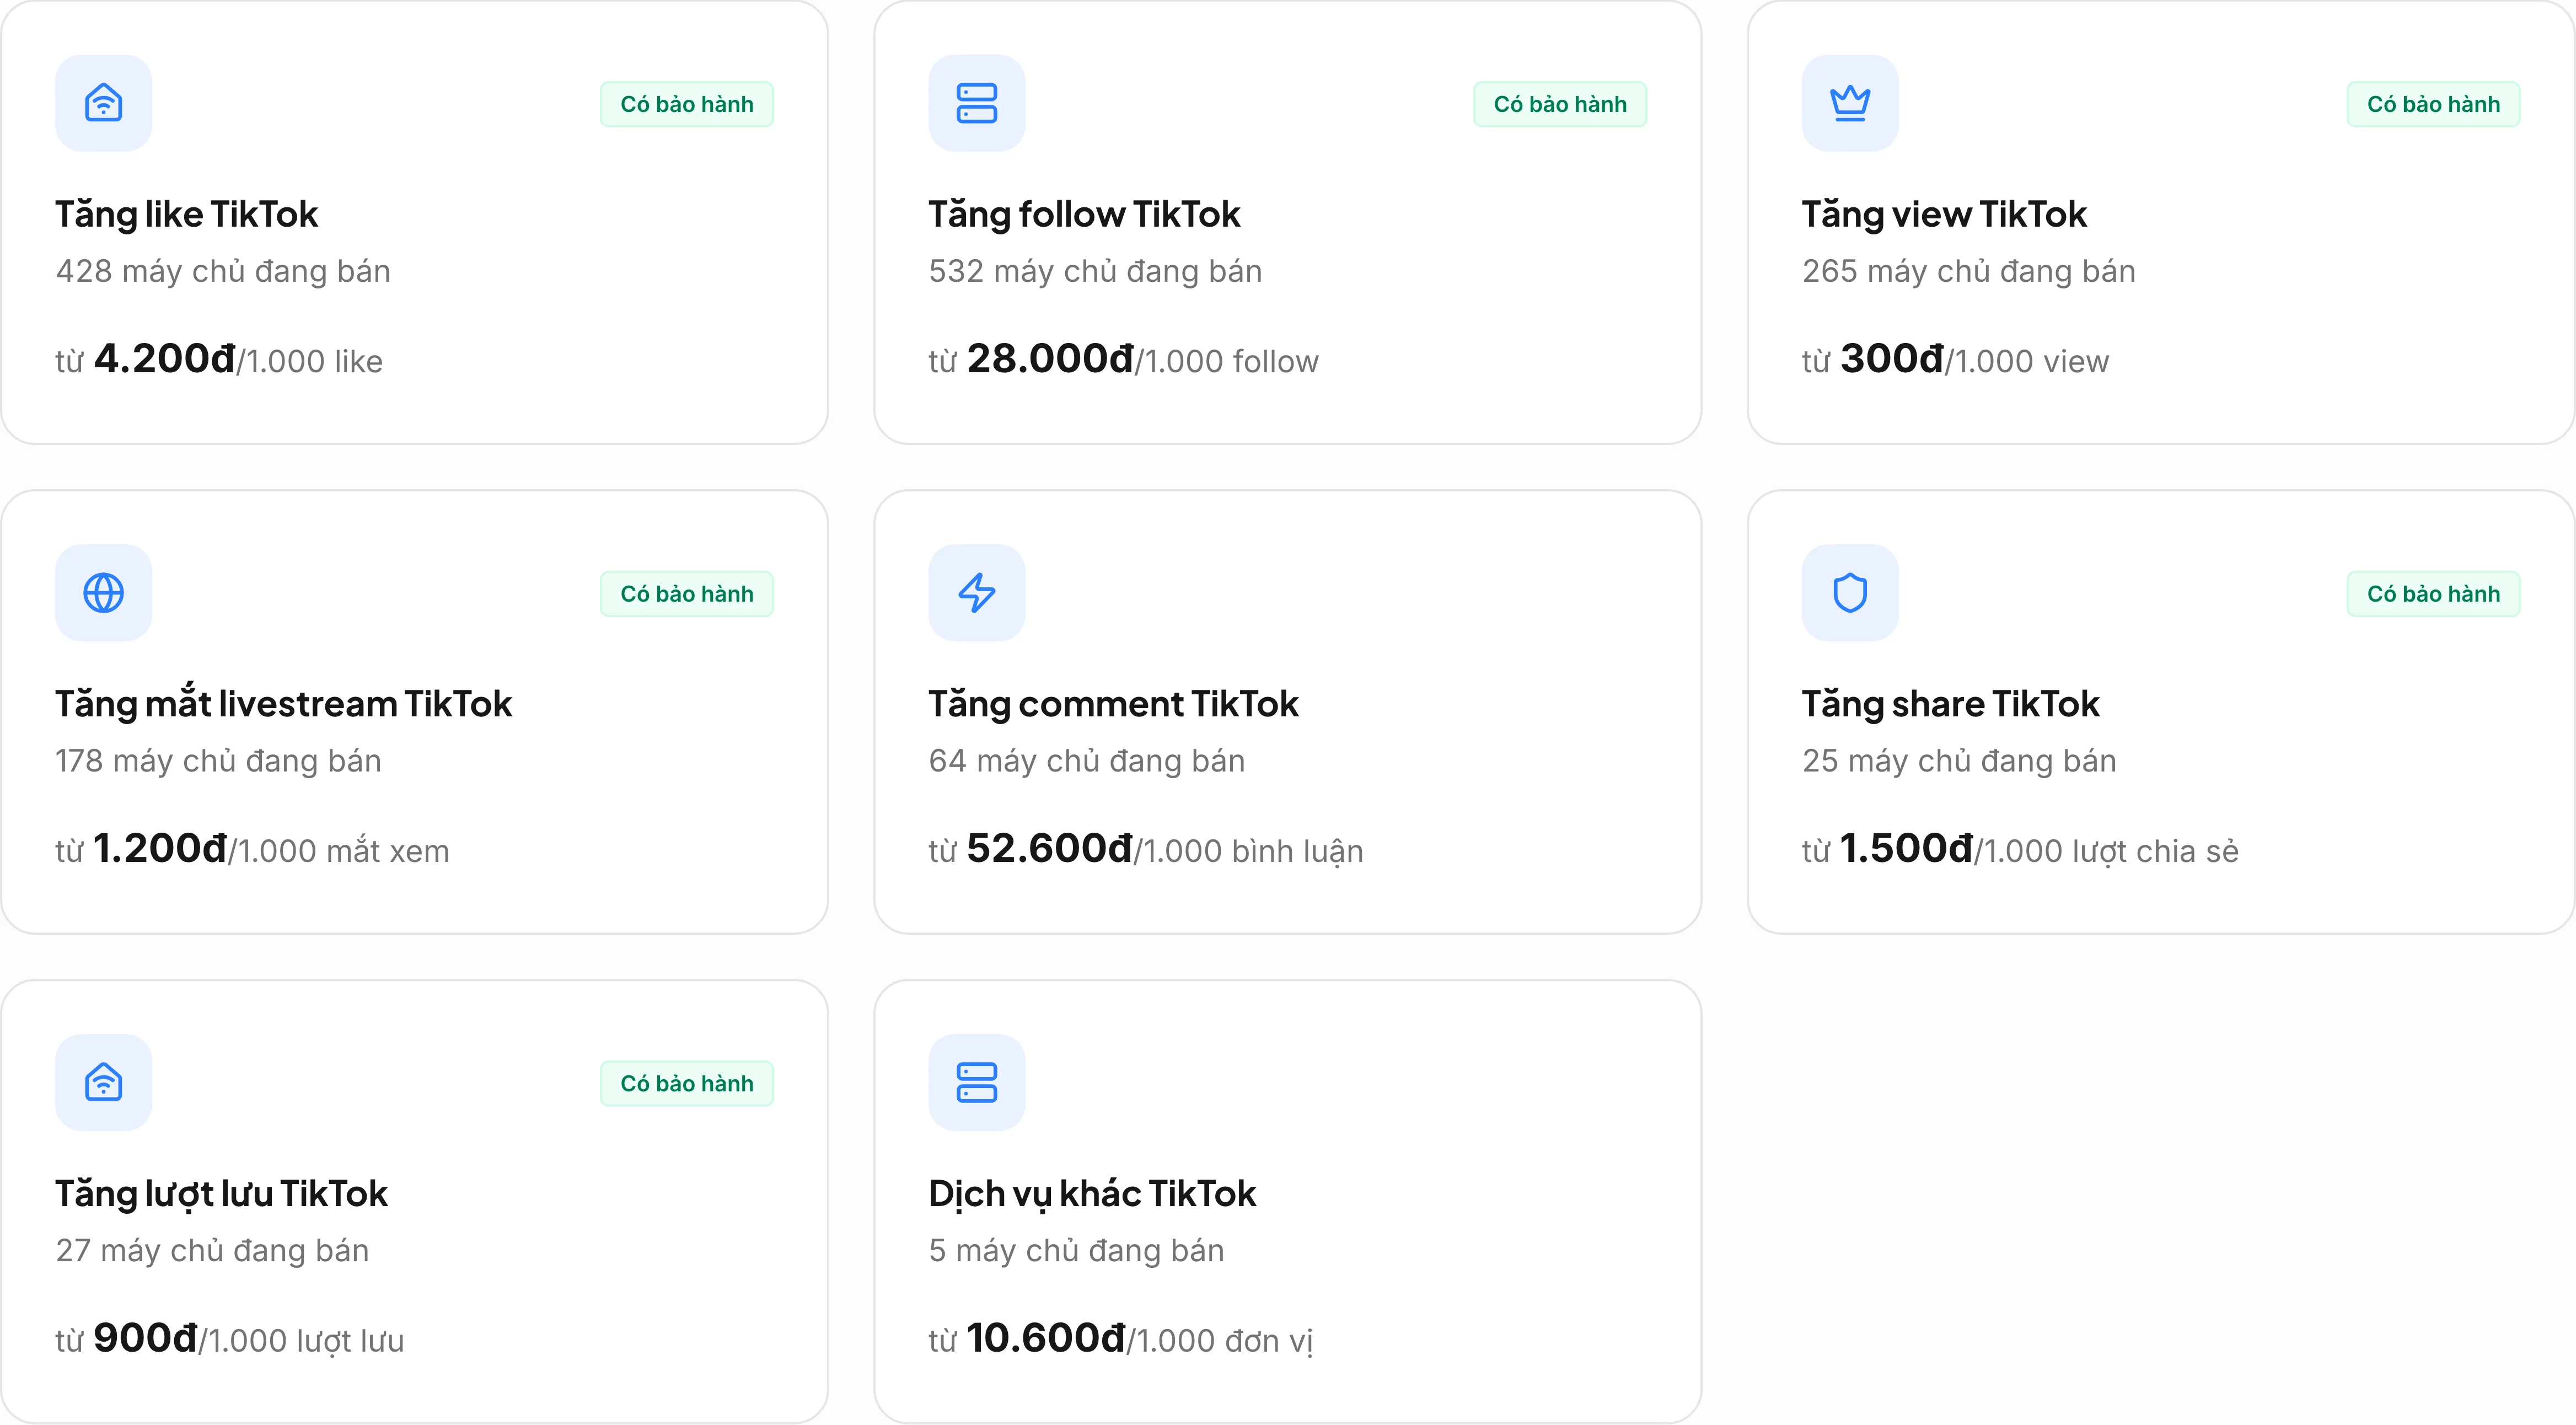
Task: Click the text '532 máy chủ đang bán'
Action: click(x=1095, y=271)
